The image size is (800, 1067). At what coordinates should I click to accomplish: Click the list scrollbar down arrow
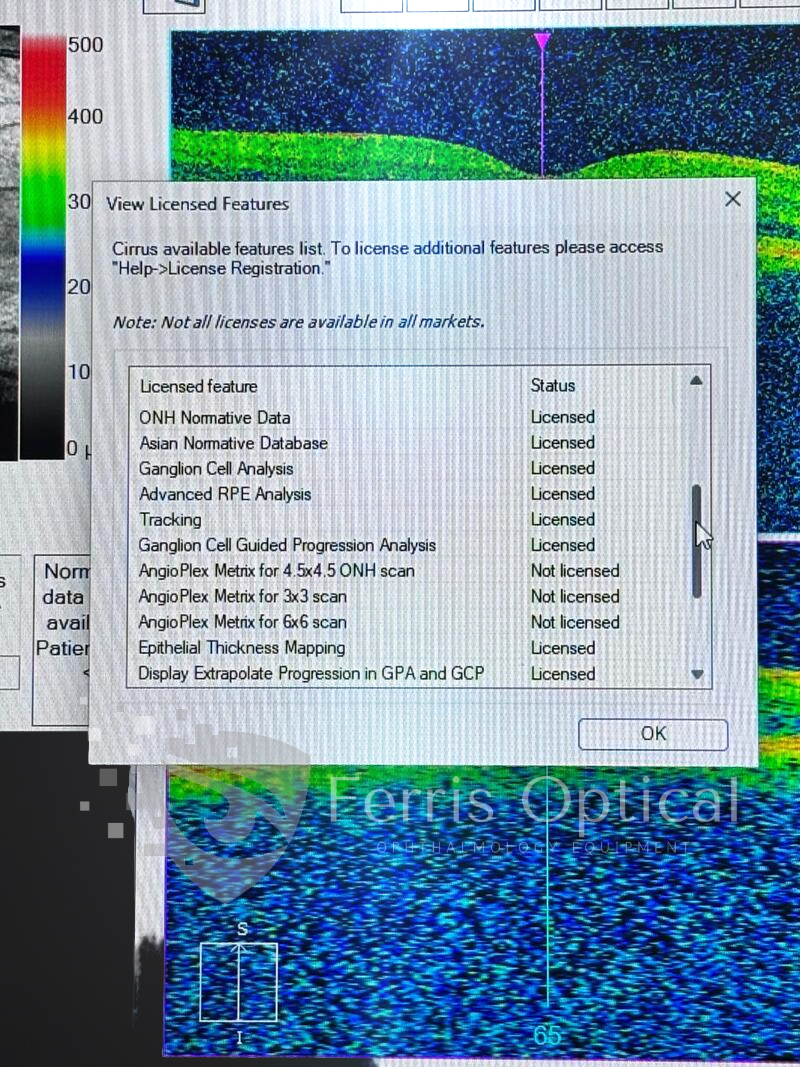point(697,674)
